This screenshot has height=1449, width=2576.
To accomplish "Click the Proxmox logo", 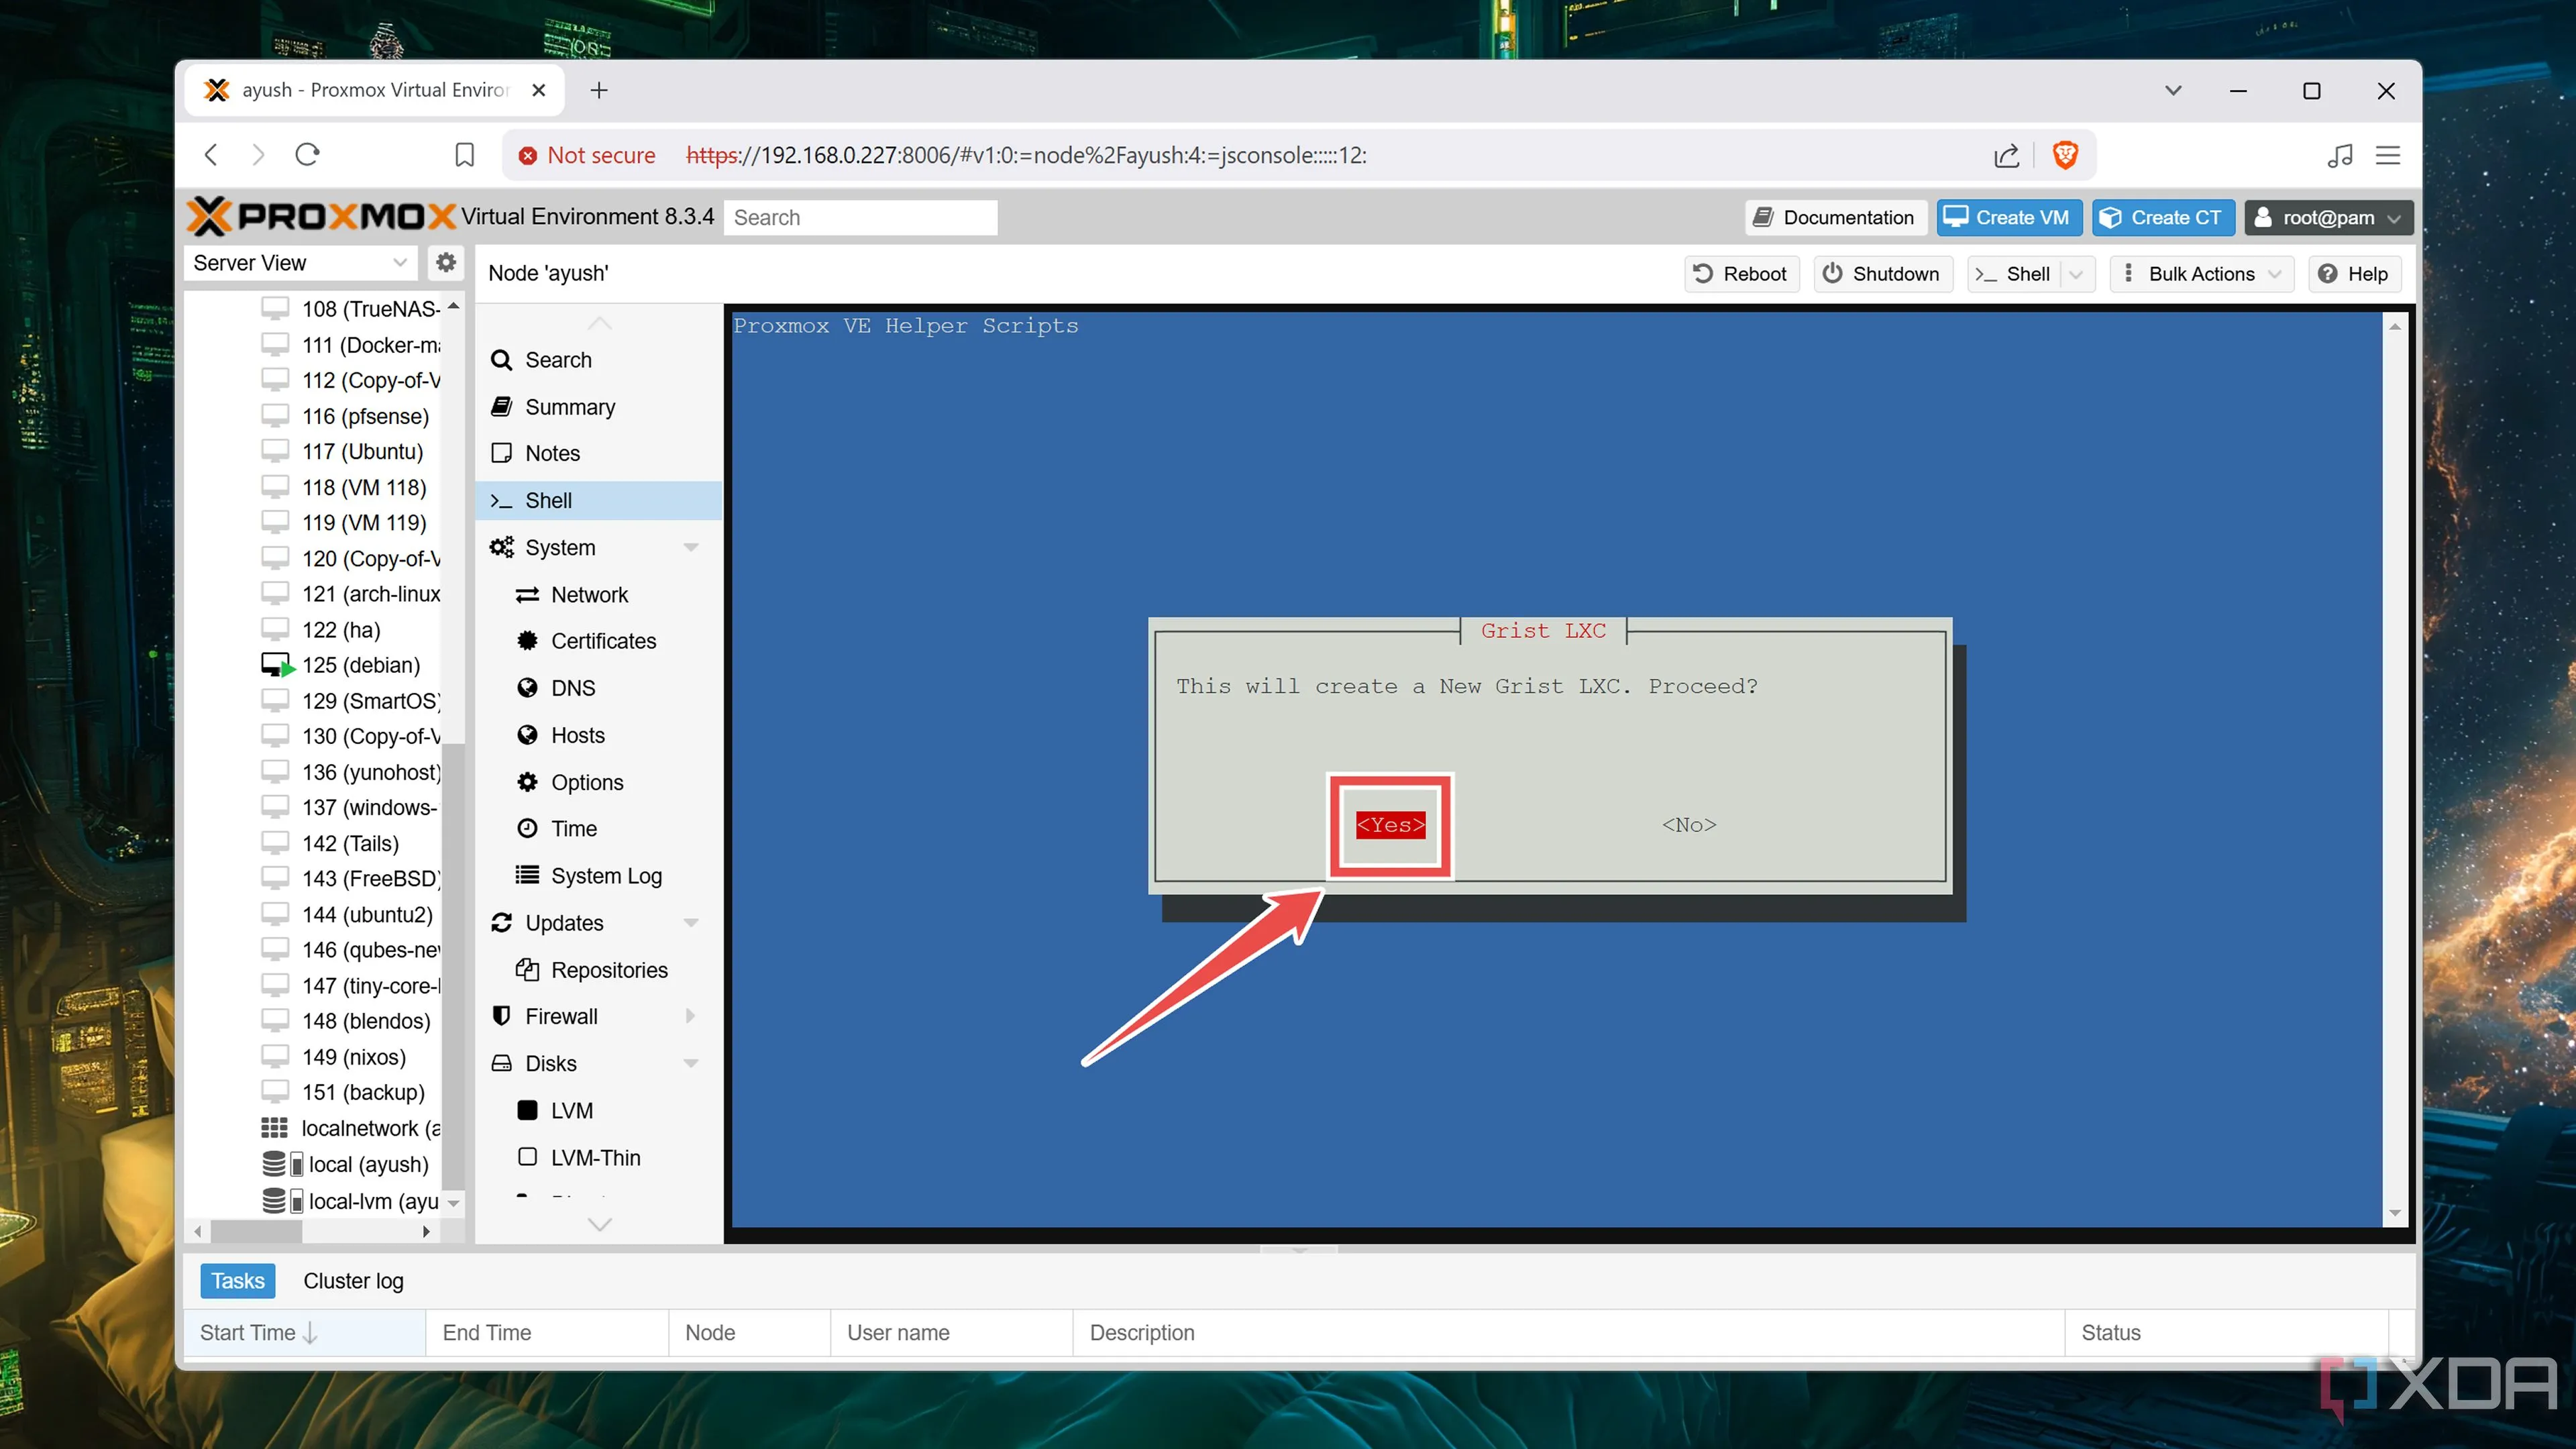I will point(321,217).
